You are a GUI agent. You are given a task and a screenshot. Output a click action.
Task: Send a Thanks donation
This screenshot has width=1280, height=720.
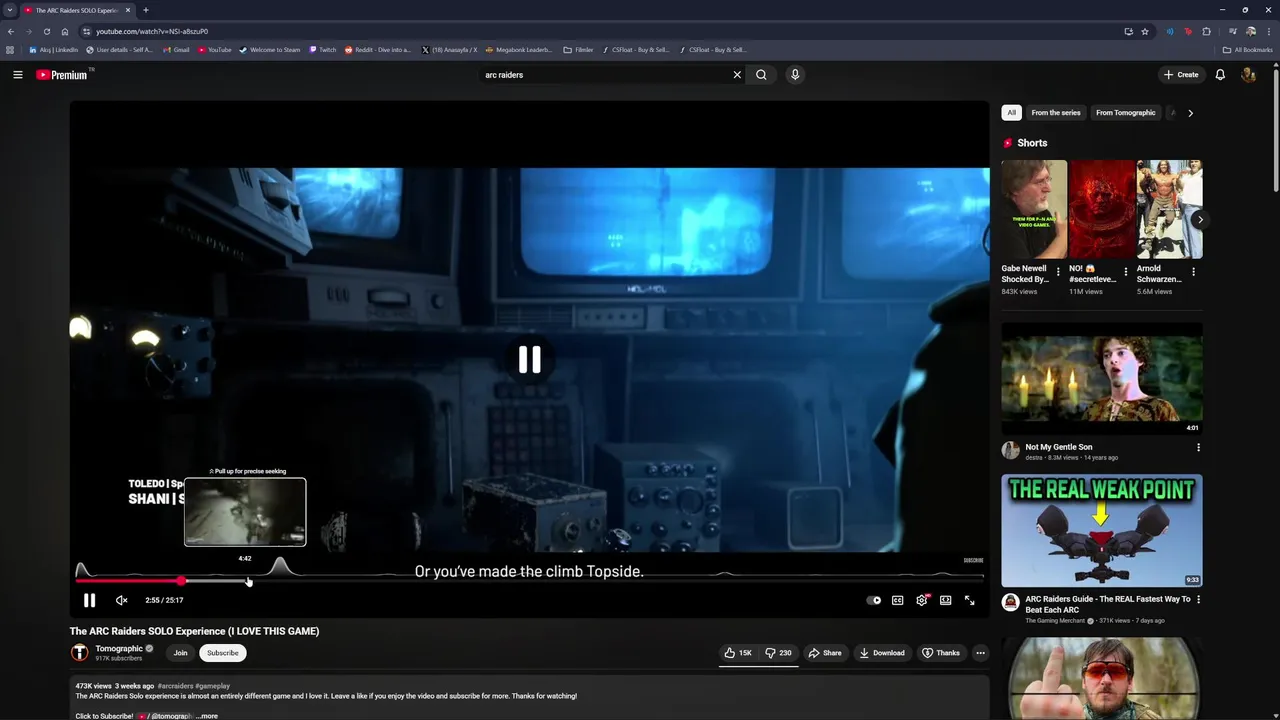point(940,653)
